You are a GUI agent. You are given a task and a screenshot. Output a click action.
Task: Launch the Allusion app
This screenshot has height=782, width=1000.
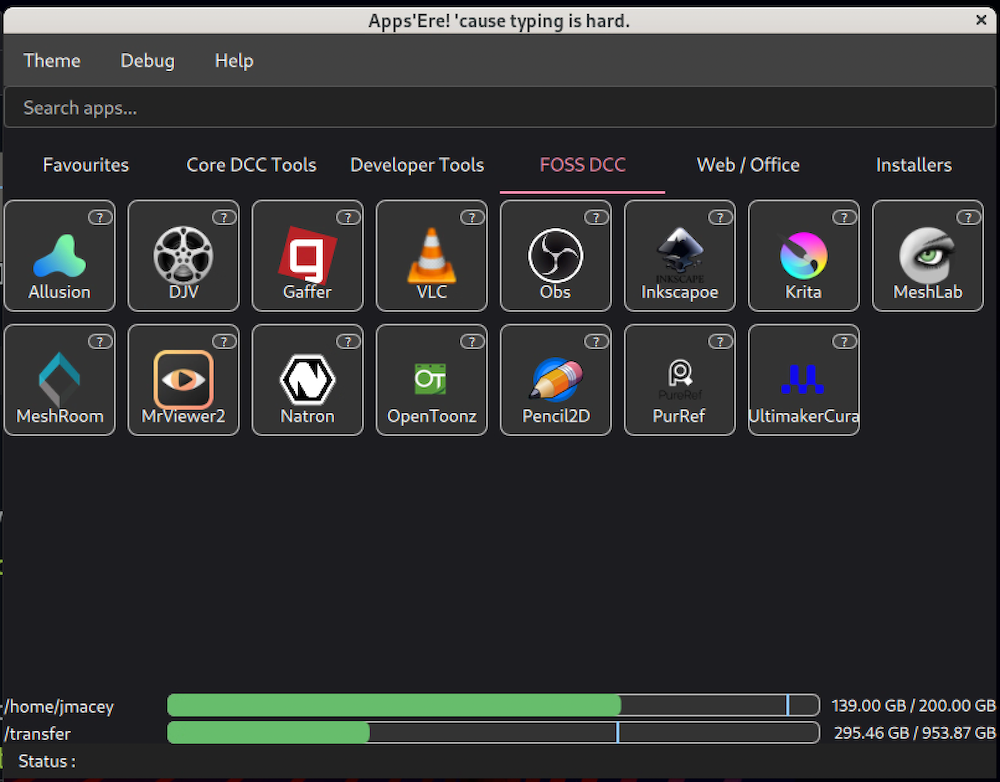pyautogui.click(x=59, y=257)
